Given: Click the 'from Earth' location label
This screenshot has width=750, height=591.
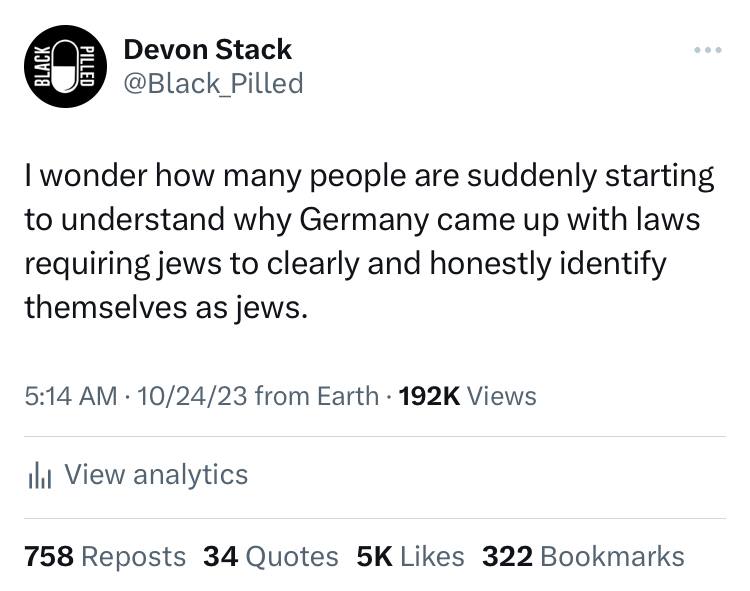Looking at the screenshot, I should (317, 396).
